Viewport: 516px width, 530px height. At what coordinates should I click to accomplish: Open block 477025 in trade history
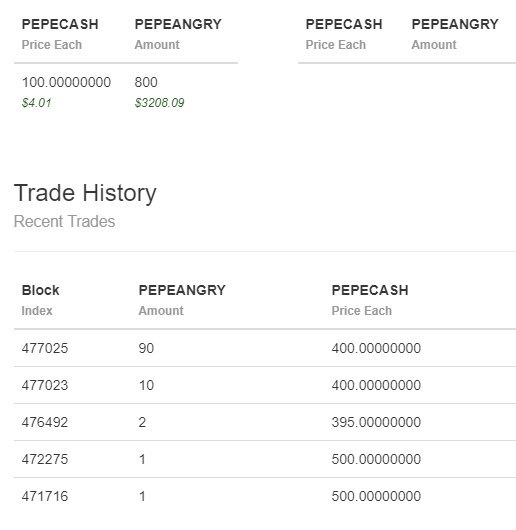pos(45,348)
